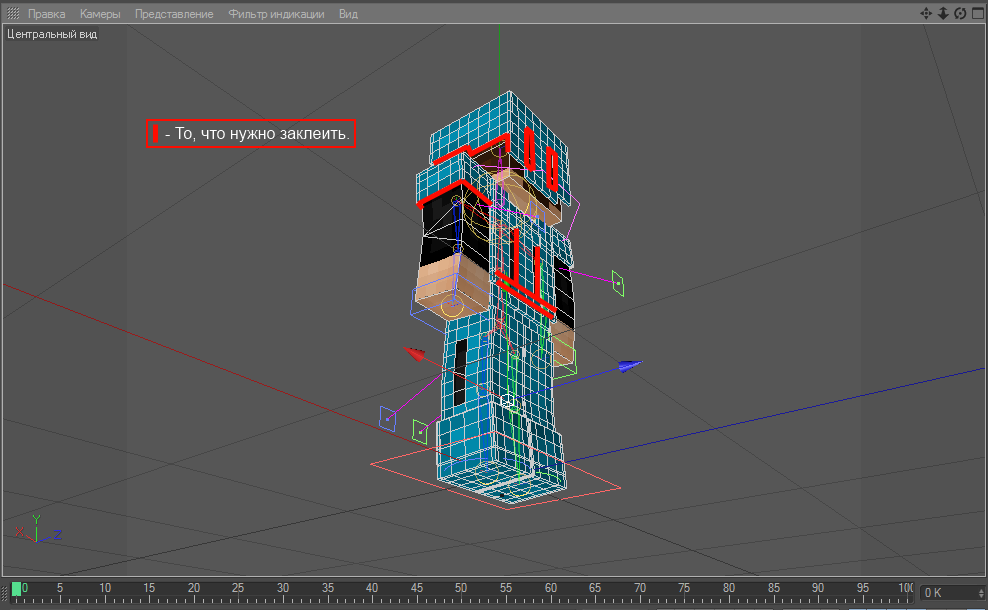This screenshot has width=988, height=610.
Task: Click the viewport pan (move camera) icon
Action: coord(926,14)
